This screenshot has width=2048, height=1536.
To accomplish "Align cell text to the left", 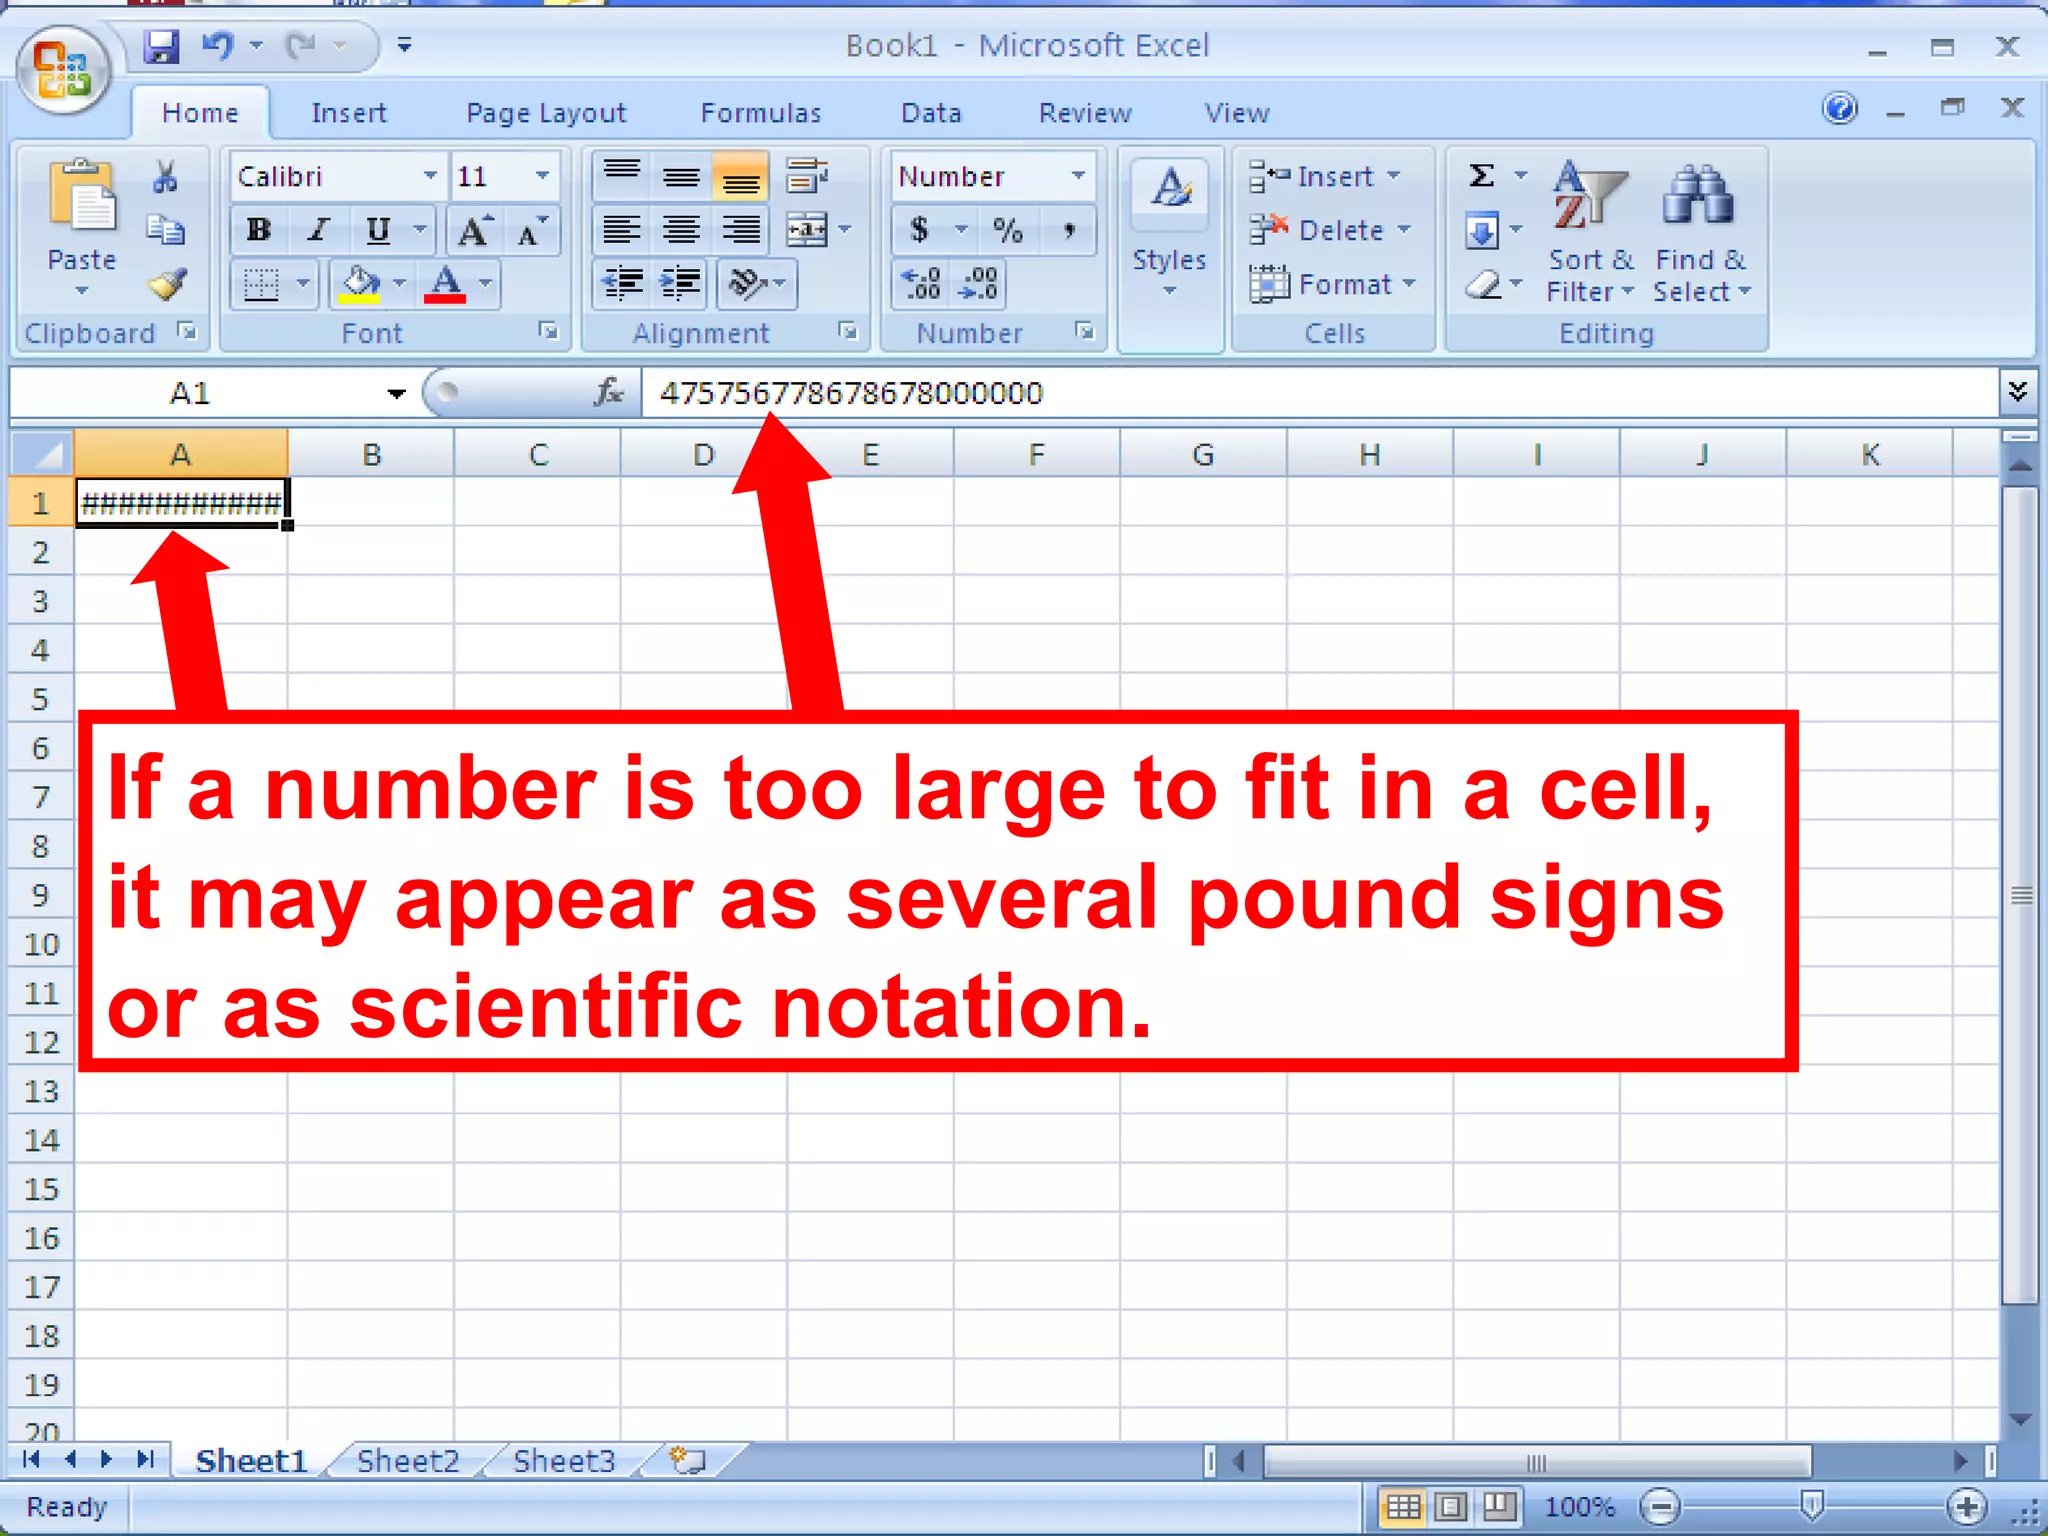I will coord(622,231).
